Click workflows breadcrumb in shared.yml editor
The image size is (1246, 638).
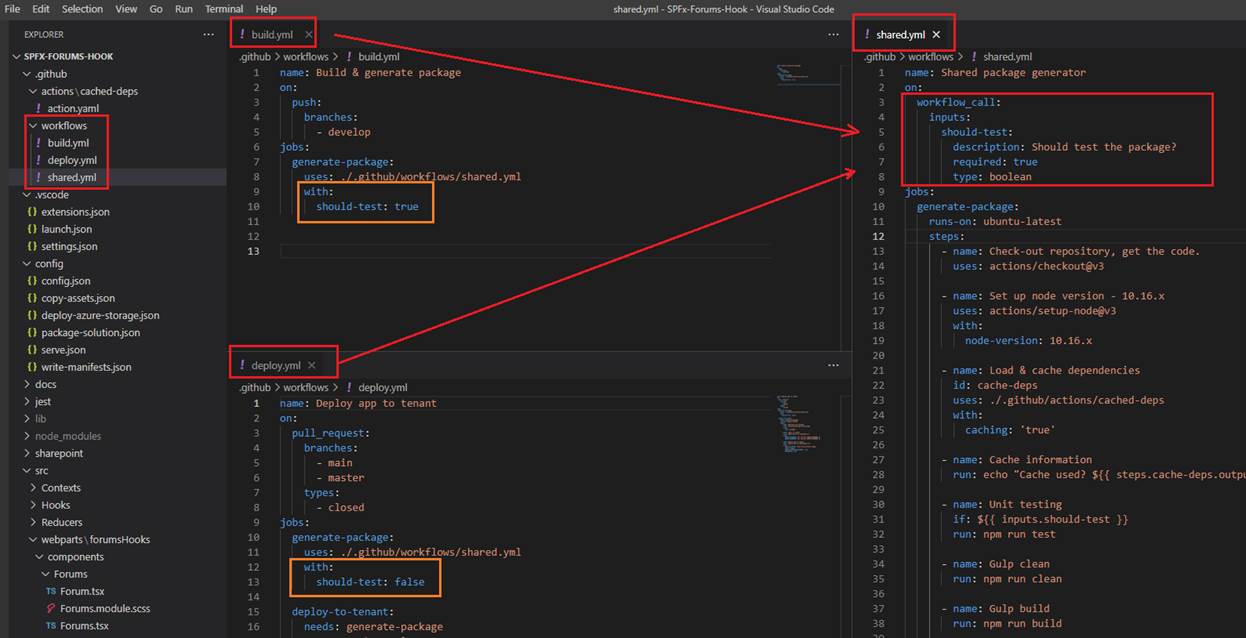coord(930,57)
